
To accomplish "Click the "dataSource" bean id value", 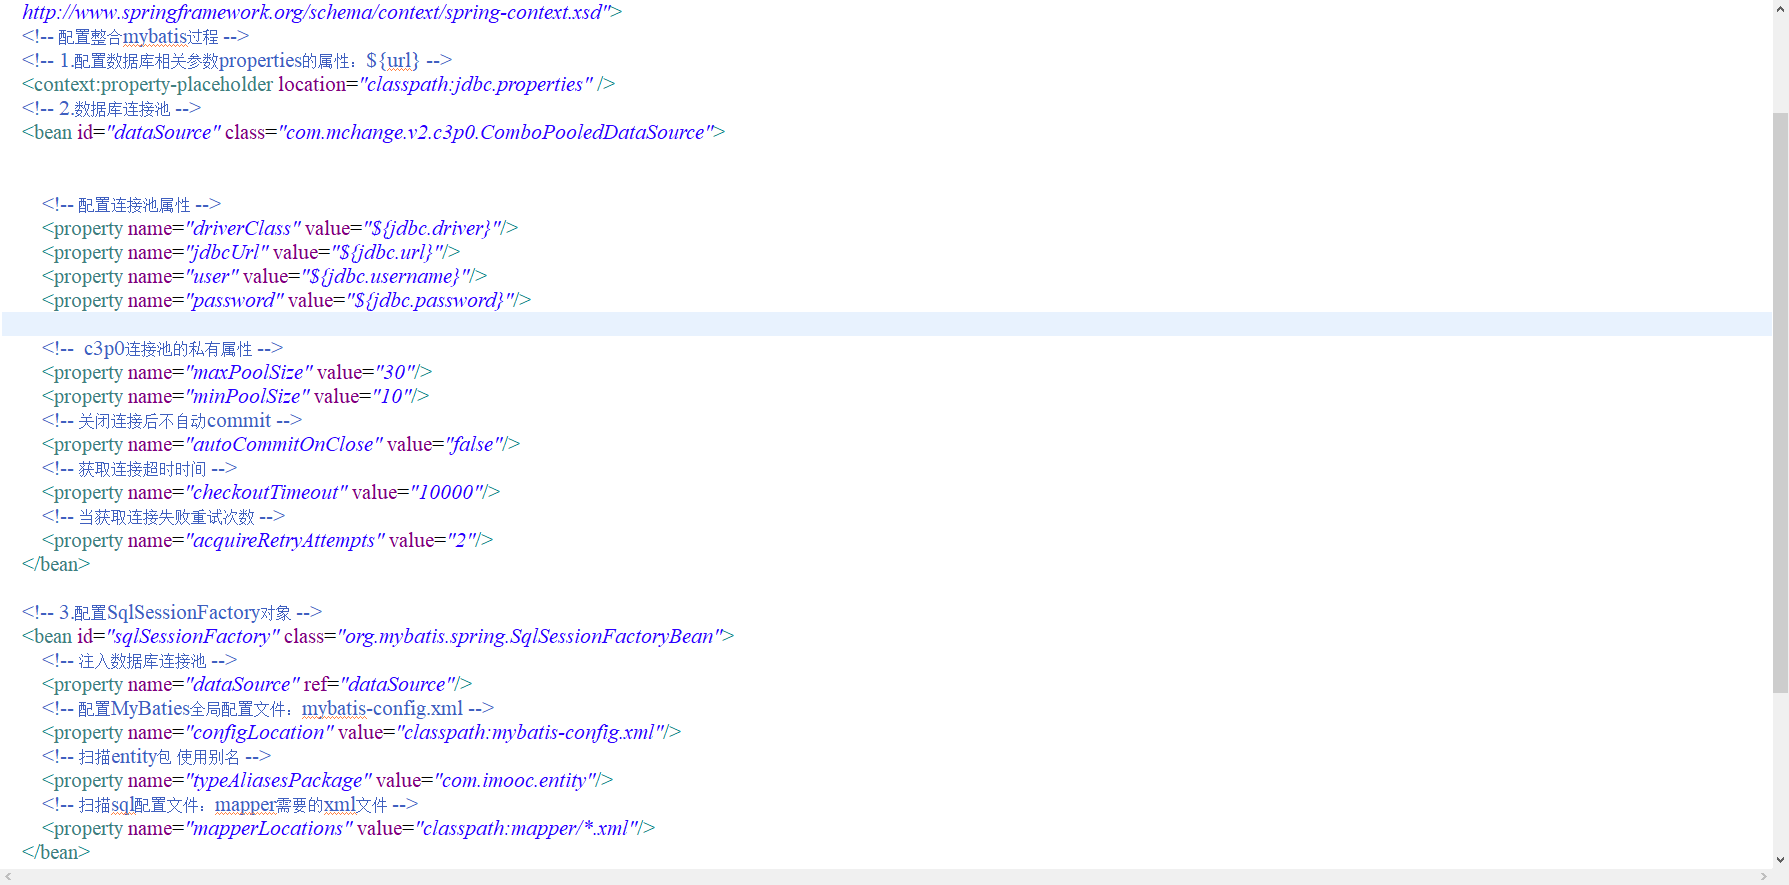I will 163,133.
